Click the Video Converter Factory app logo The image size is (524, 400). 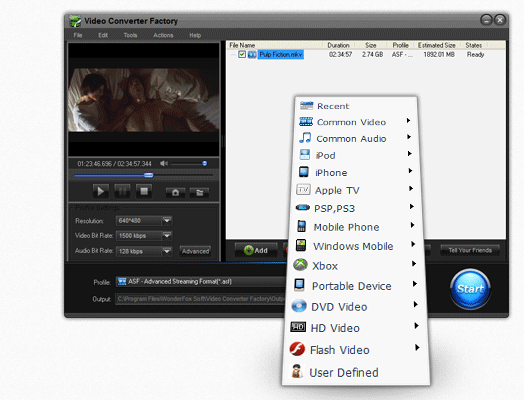point(75,21)
